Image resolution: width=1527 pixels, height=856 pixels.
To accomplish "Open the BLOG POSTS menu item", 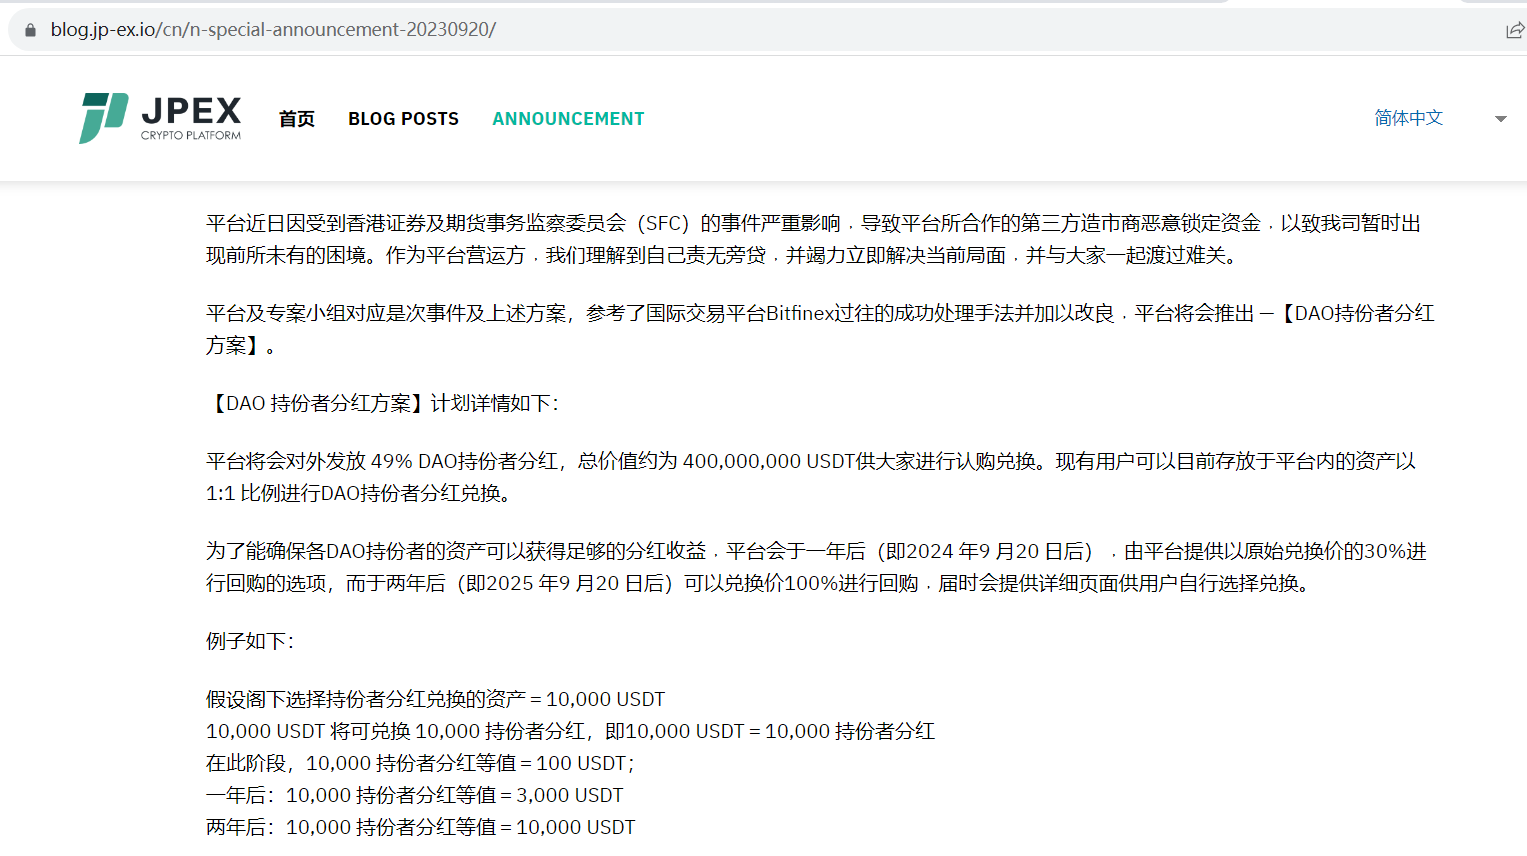I will [404, 119].
